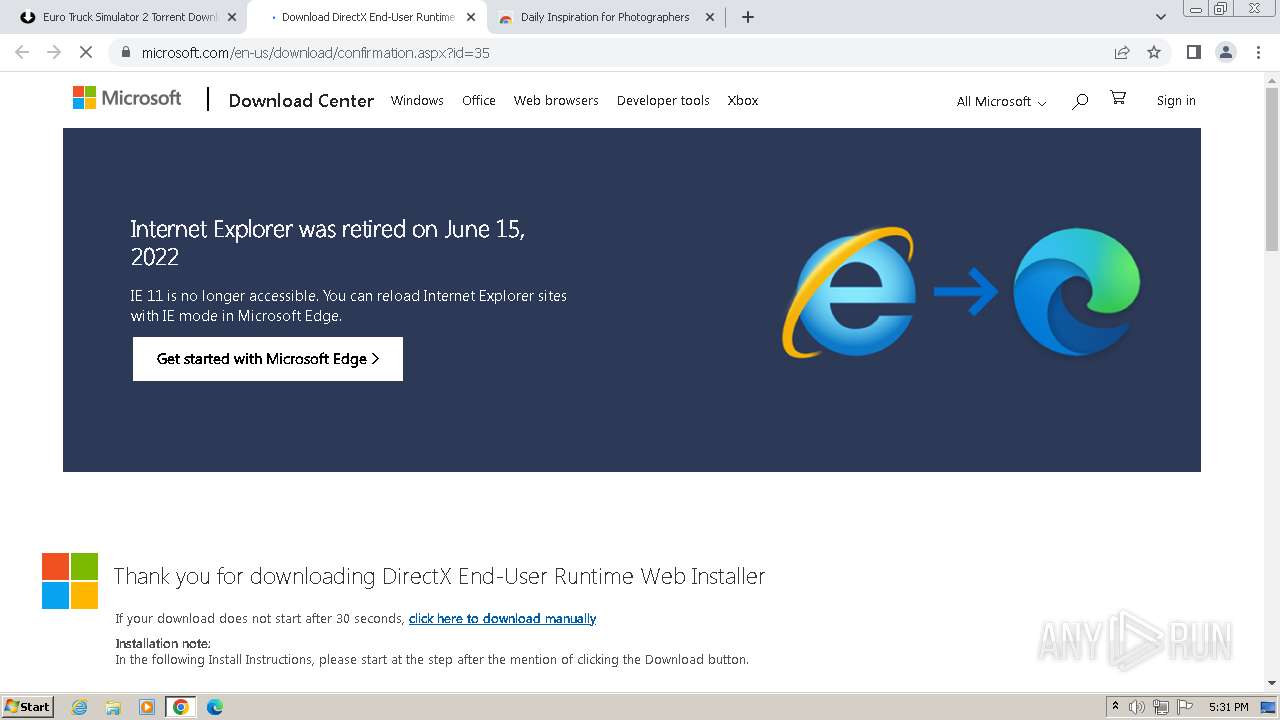1280x720 pixels.
Task: Click the browser back arrow
Action: point(22,52)
